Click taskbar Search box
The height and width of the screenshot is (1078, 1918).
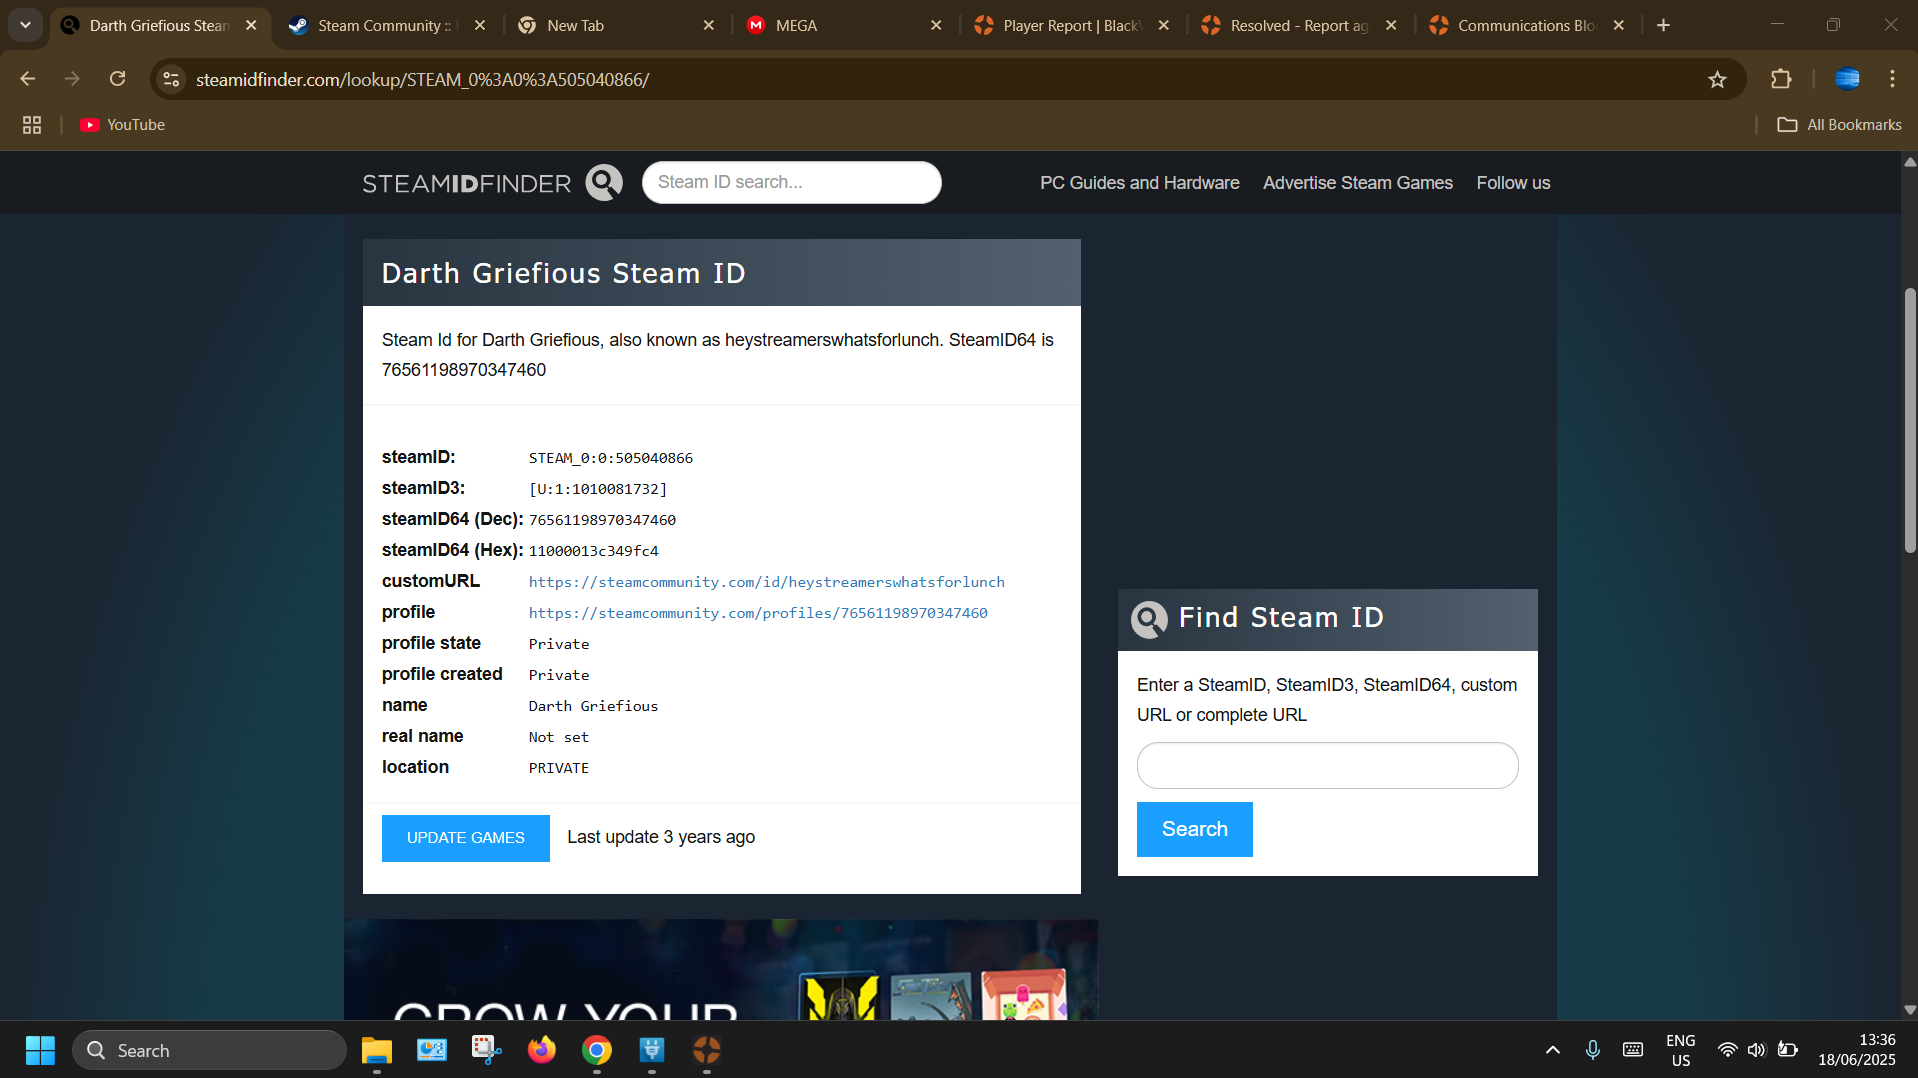click(x=209, y=1050)
